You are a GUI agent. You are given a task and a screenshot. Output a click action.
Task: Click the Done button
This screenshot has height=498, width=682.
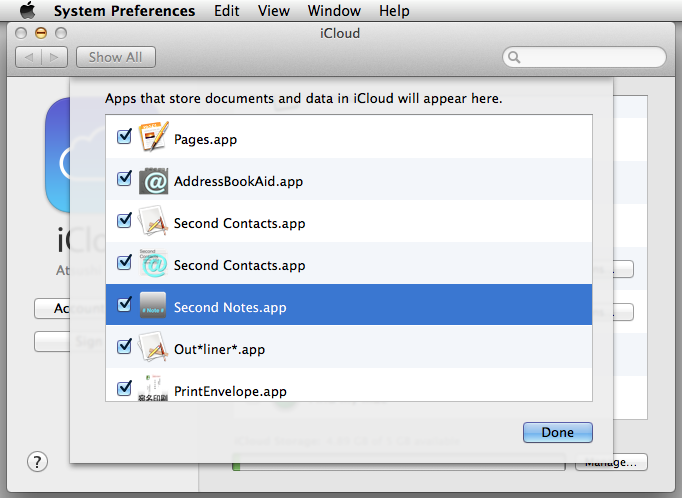point(558,432)
